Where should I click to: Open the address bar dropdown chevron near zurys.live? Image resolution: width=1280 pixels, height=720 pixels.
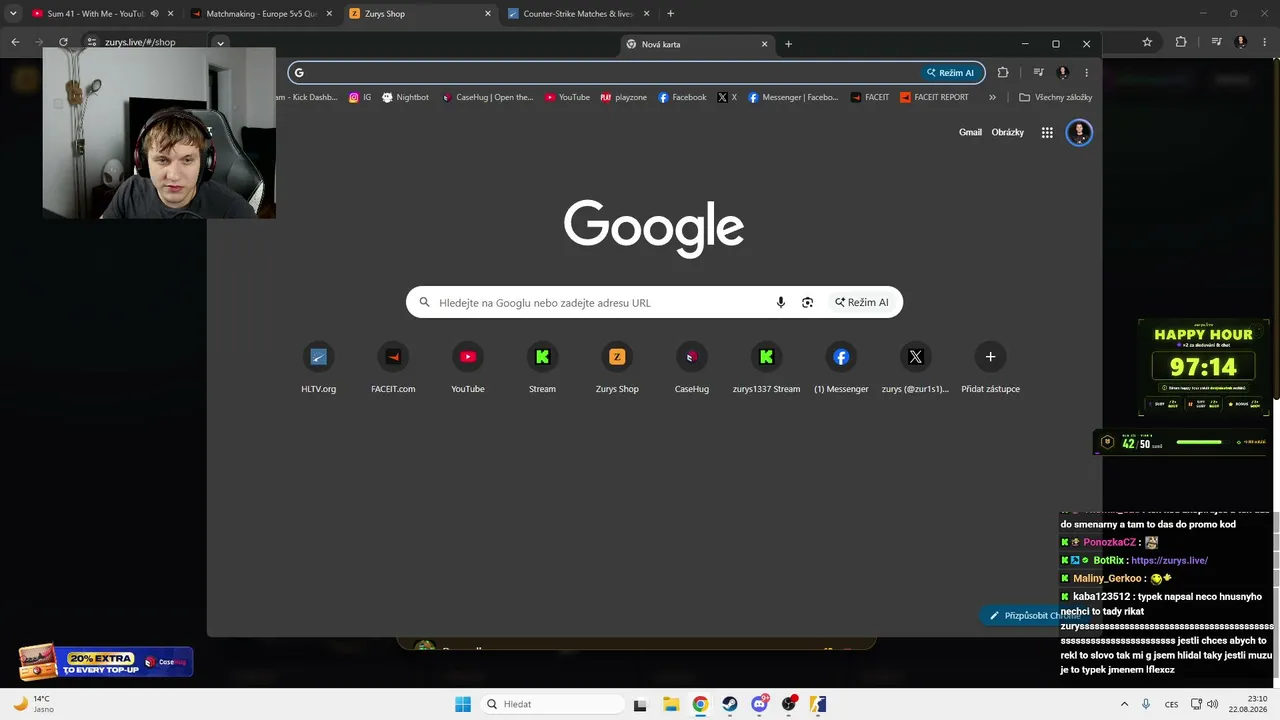point(220,42)
